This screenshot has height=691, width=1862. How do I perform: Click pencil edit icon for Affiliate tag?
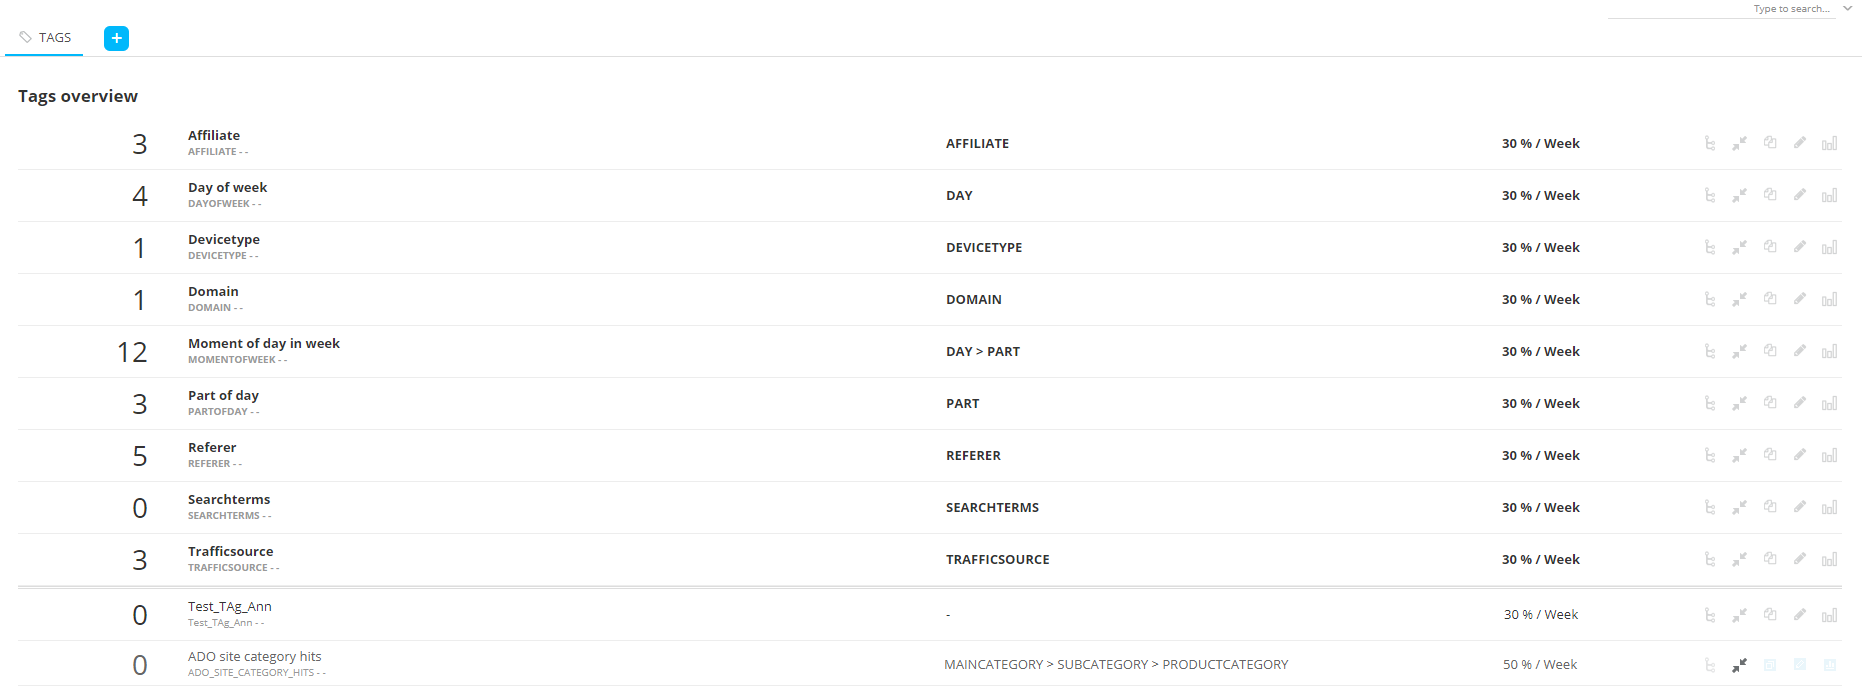(1799, 143)
